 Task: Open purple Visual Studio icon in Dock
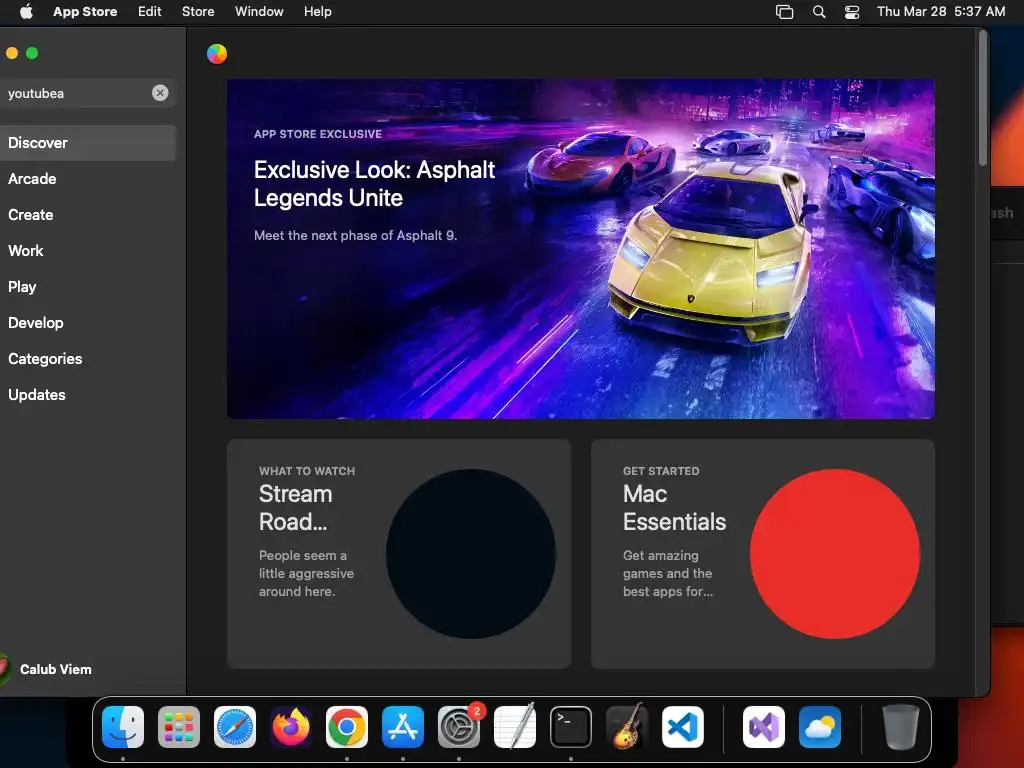764,727
